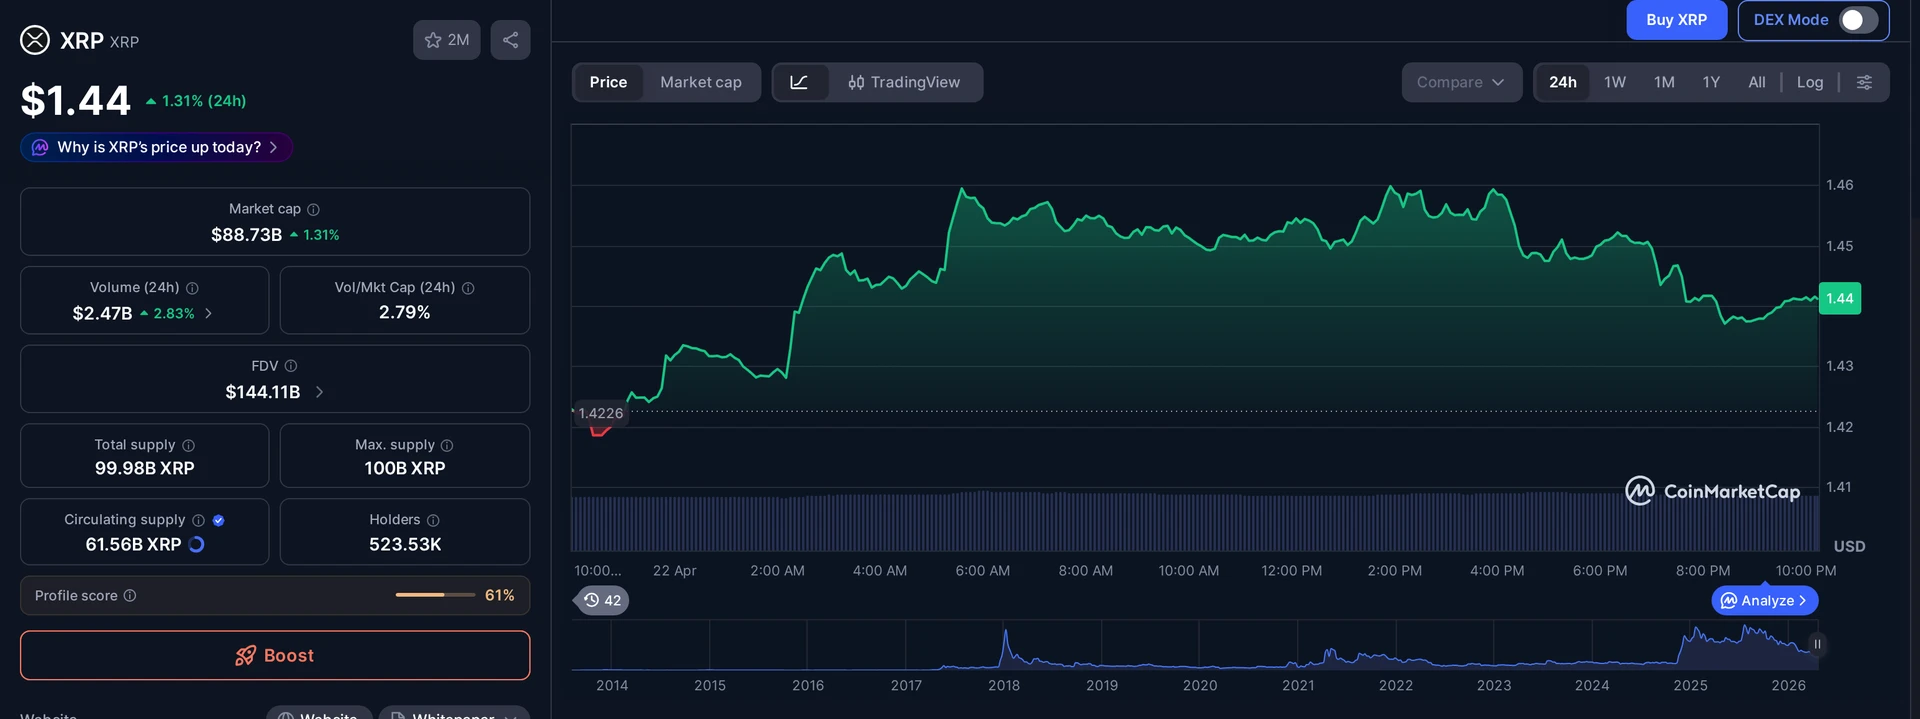This screenshot has height=719, width=1920.
Task: Open the share icon button
Action: click(510, 40)
